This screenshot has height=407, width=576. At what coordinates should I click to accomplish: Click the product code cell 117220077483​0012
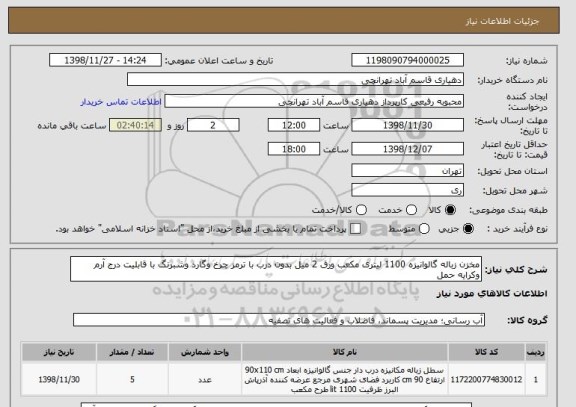(x=486, y=379)
